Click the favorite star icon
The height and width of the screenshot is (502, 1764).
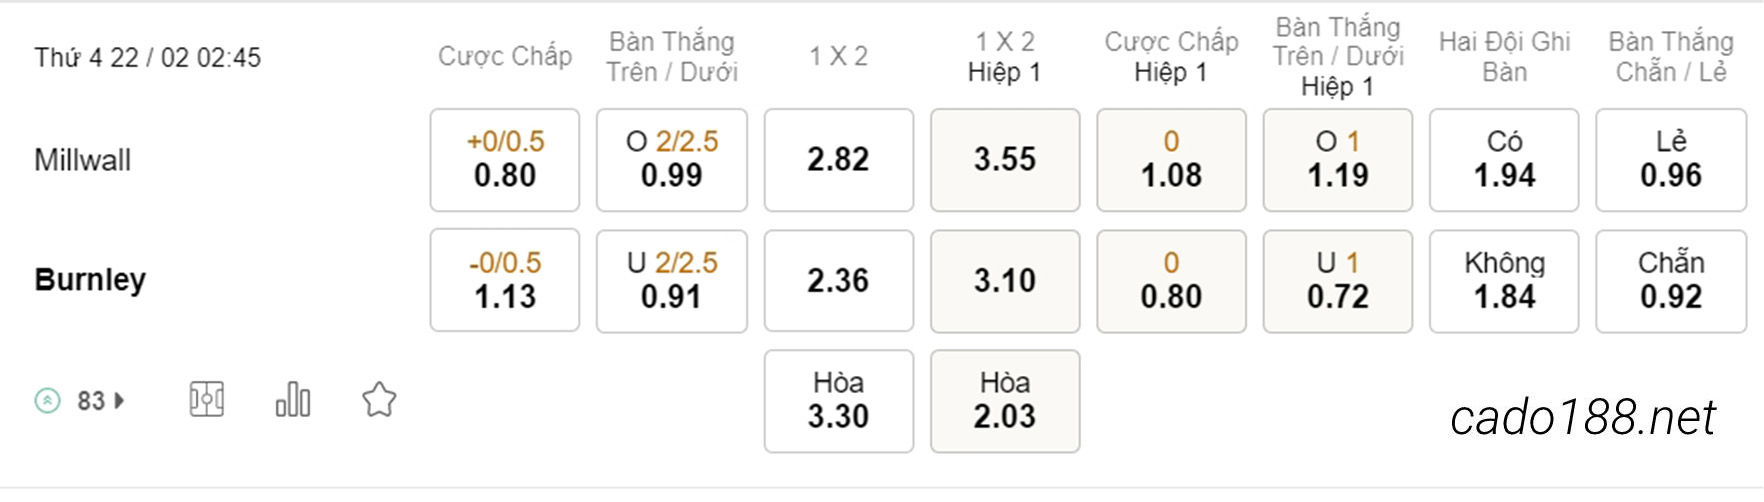(379, 400)
